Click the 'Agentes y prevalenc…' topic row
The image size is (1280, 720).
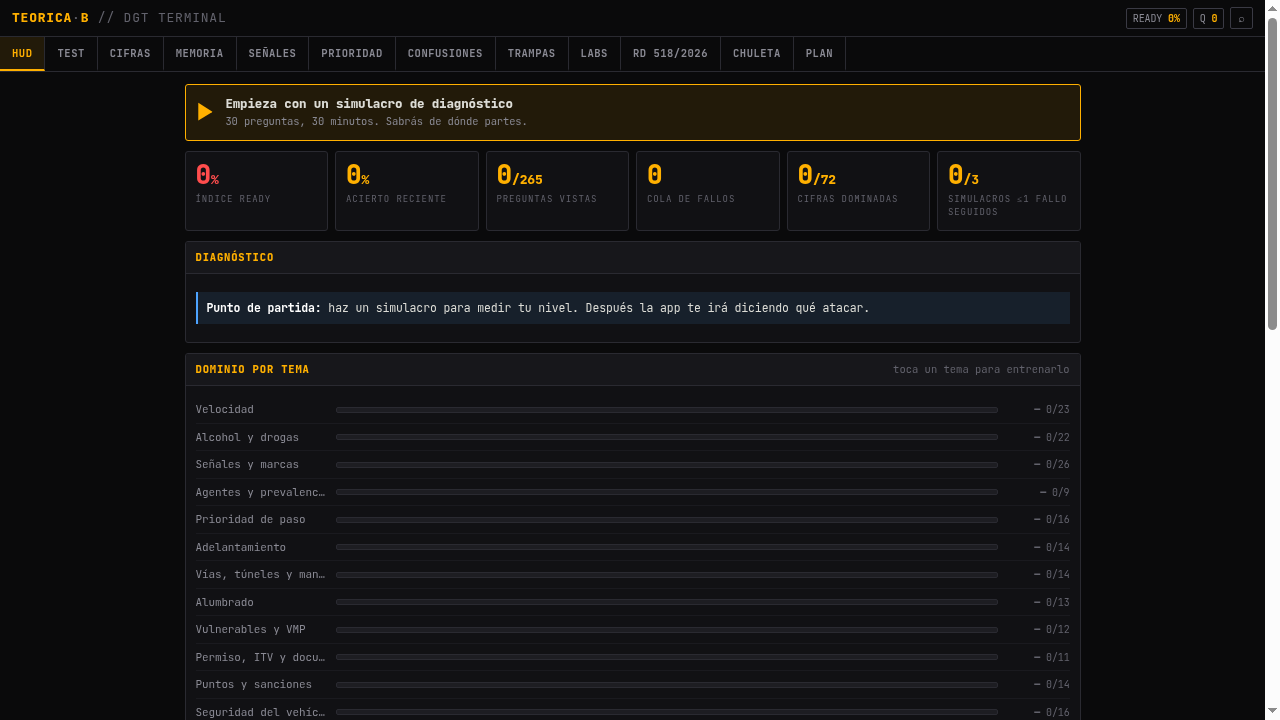tap(633, 492)
